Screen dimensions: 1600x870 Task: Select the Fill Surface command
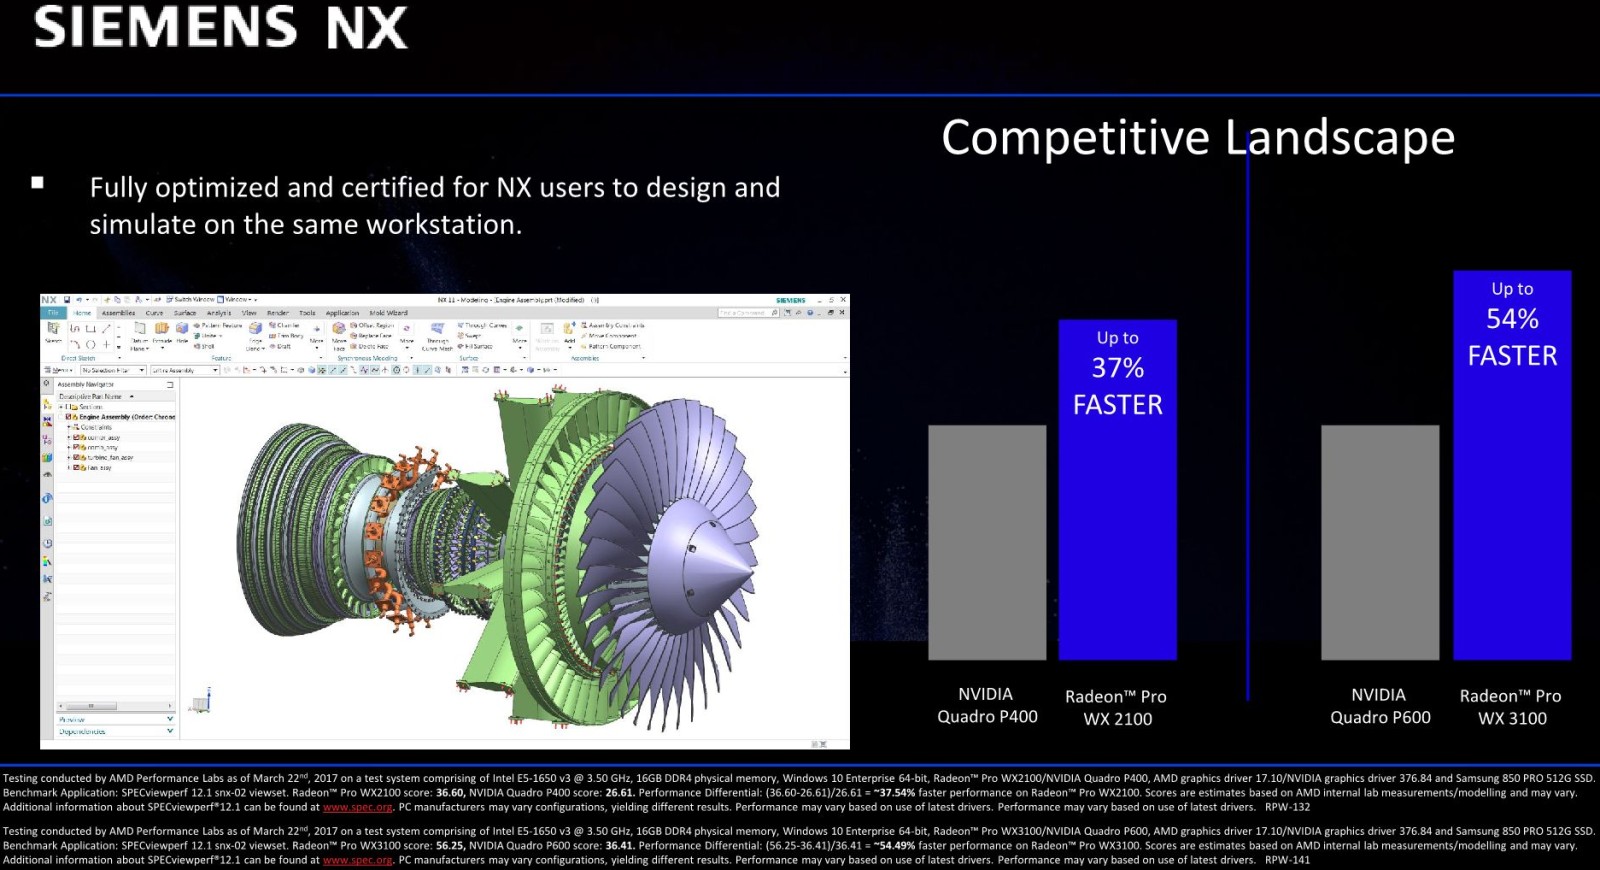click(474, 346)
